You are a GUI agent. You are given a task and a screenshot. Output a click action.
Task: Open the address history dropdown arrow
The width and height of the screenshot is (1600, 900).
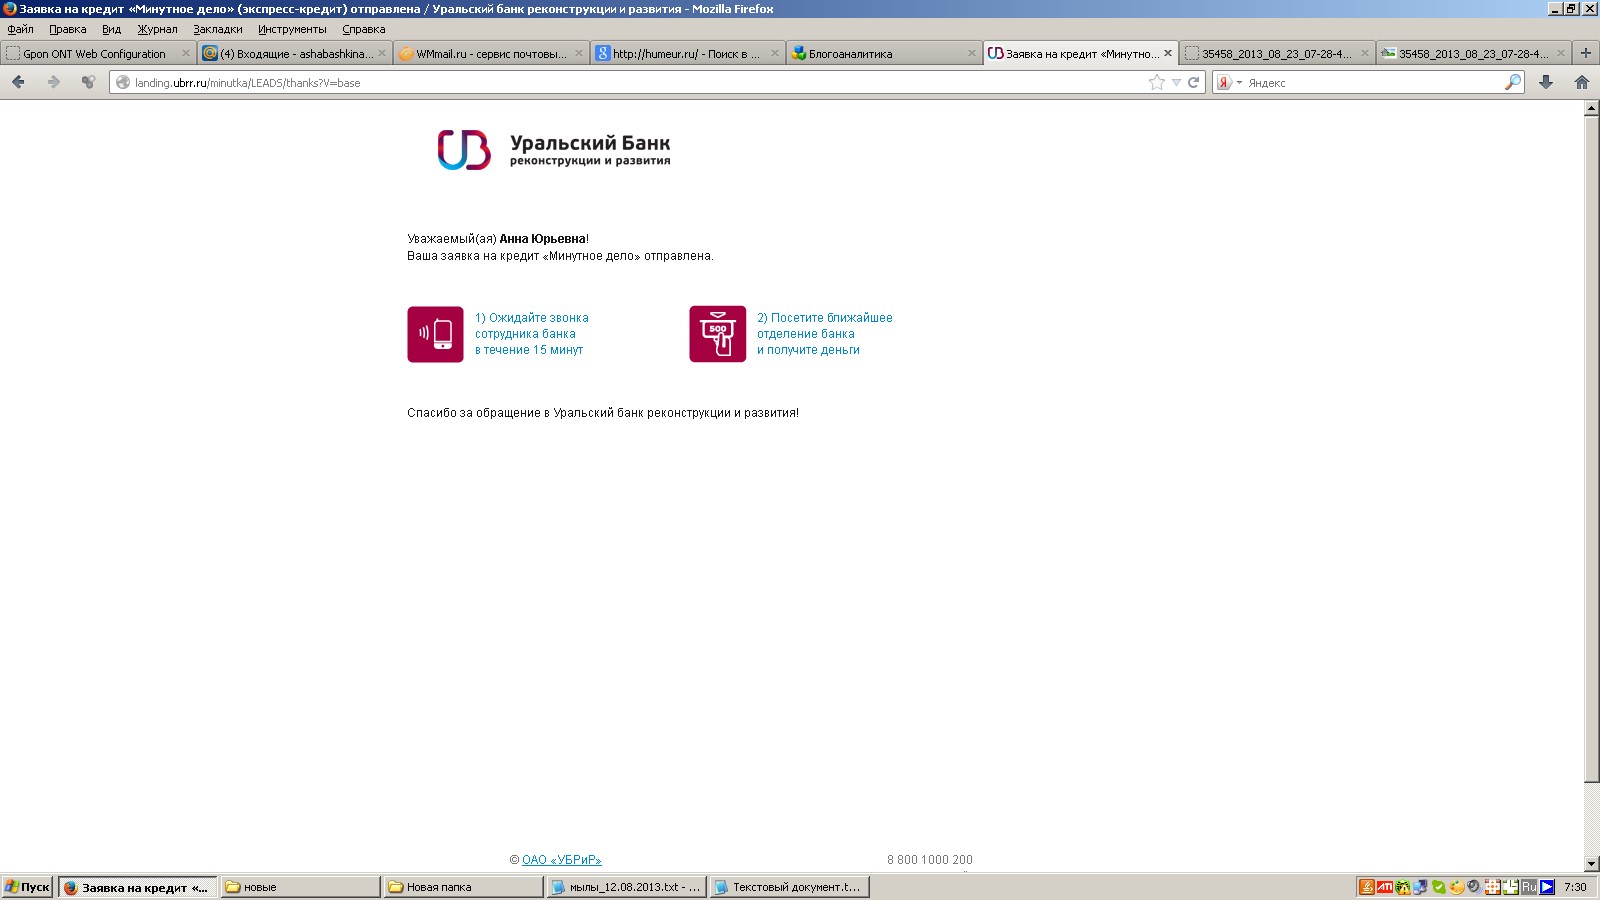click(1176, 83)
